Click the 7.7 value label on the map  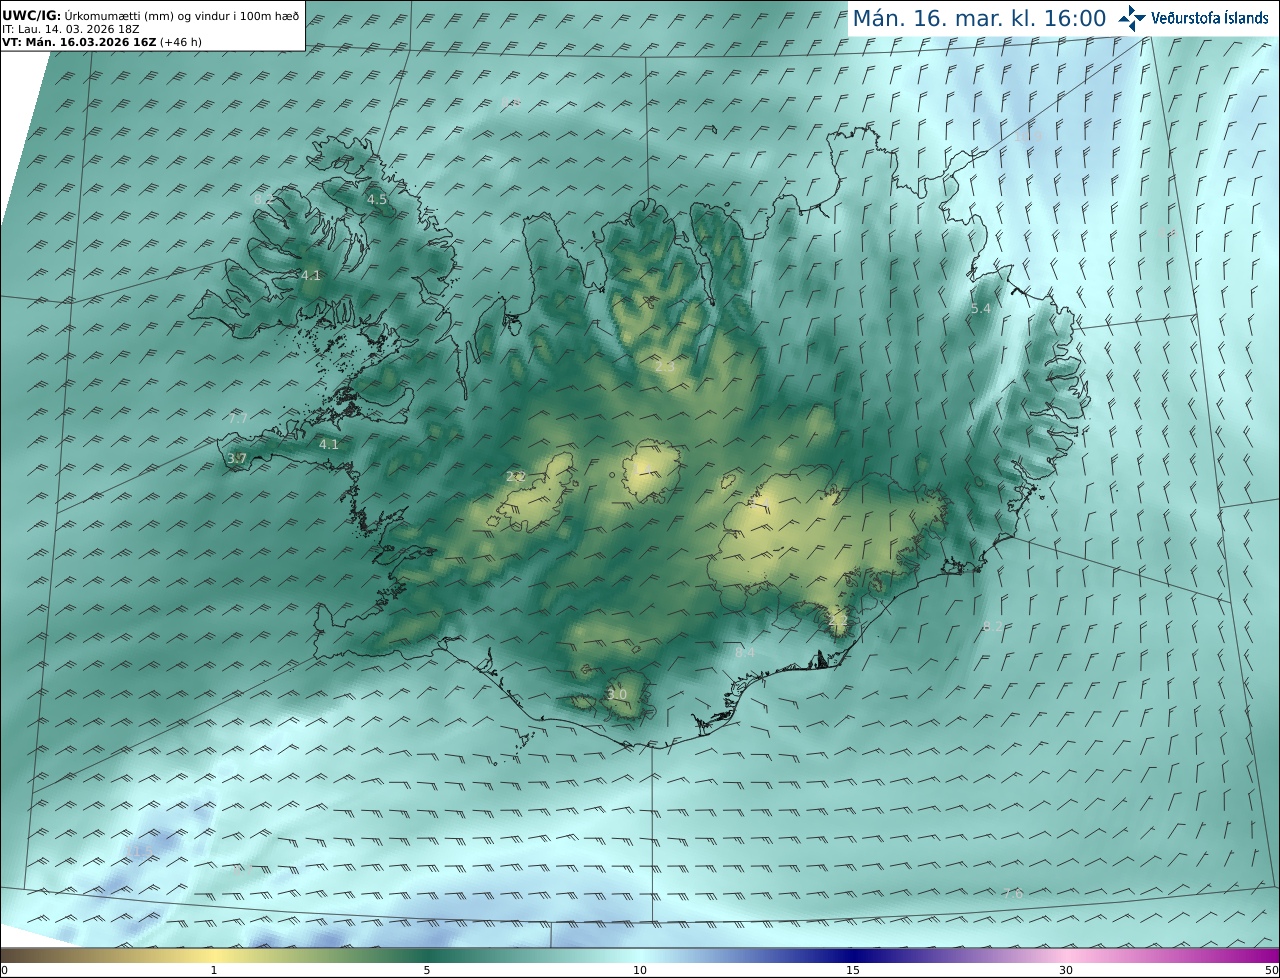click(x=237, y=418)
